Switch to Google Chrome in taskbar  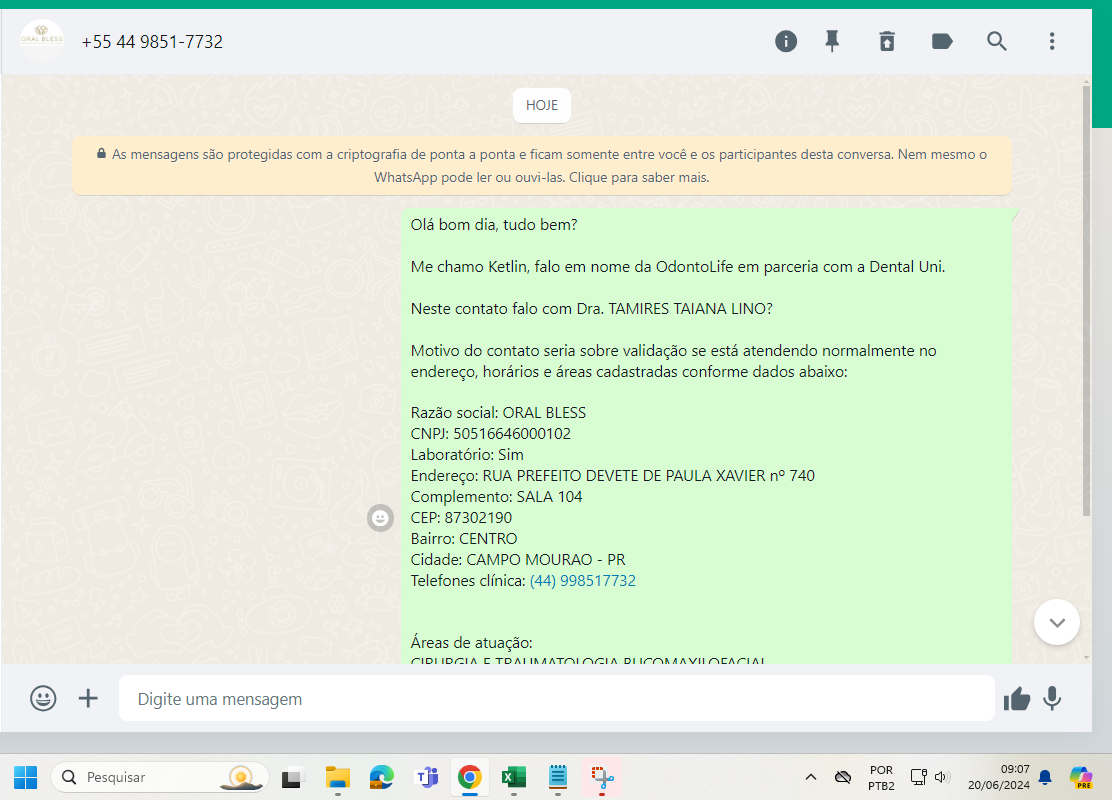click(x=469, y=777)
